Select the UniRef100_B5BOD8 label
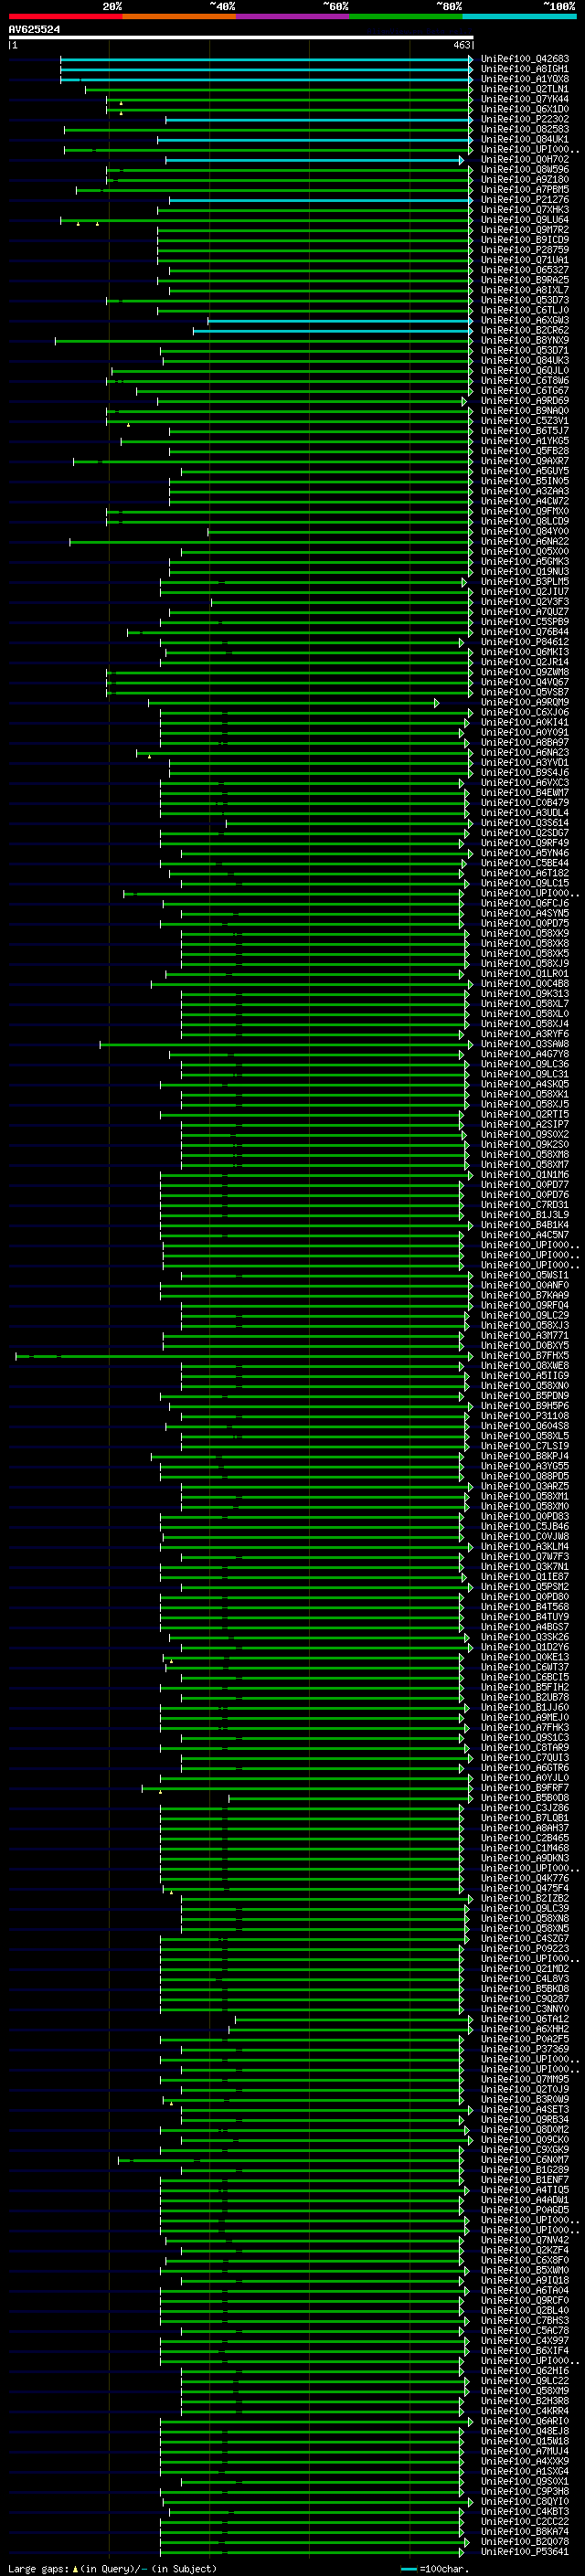The height and width of the screenshot is (2576, 585). click(x=525, y=1798)
